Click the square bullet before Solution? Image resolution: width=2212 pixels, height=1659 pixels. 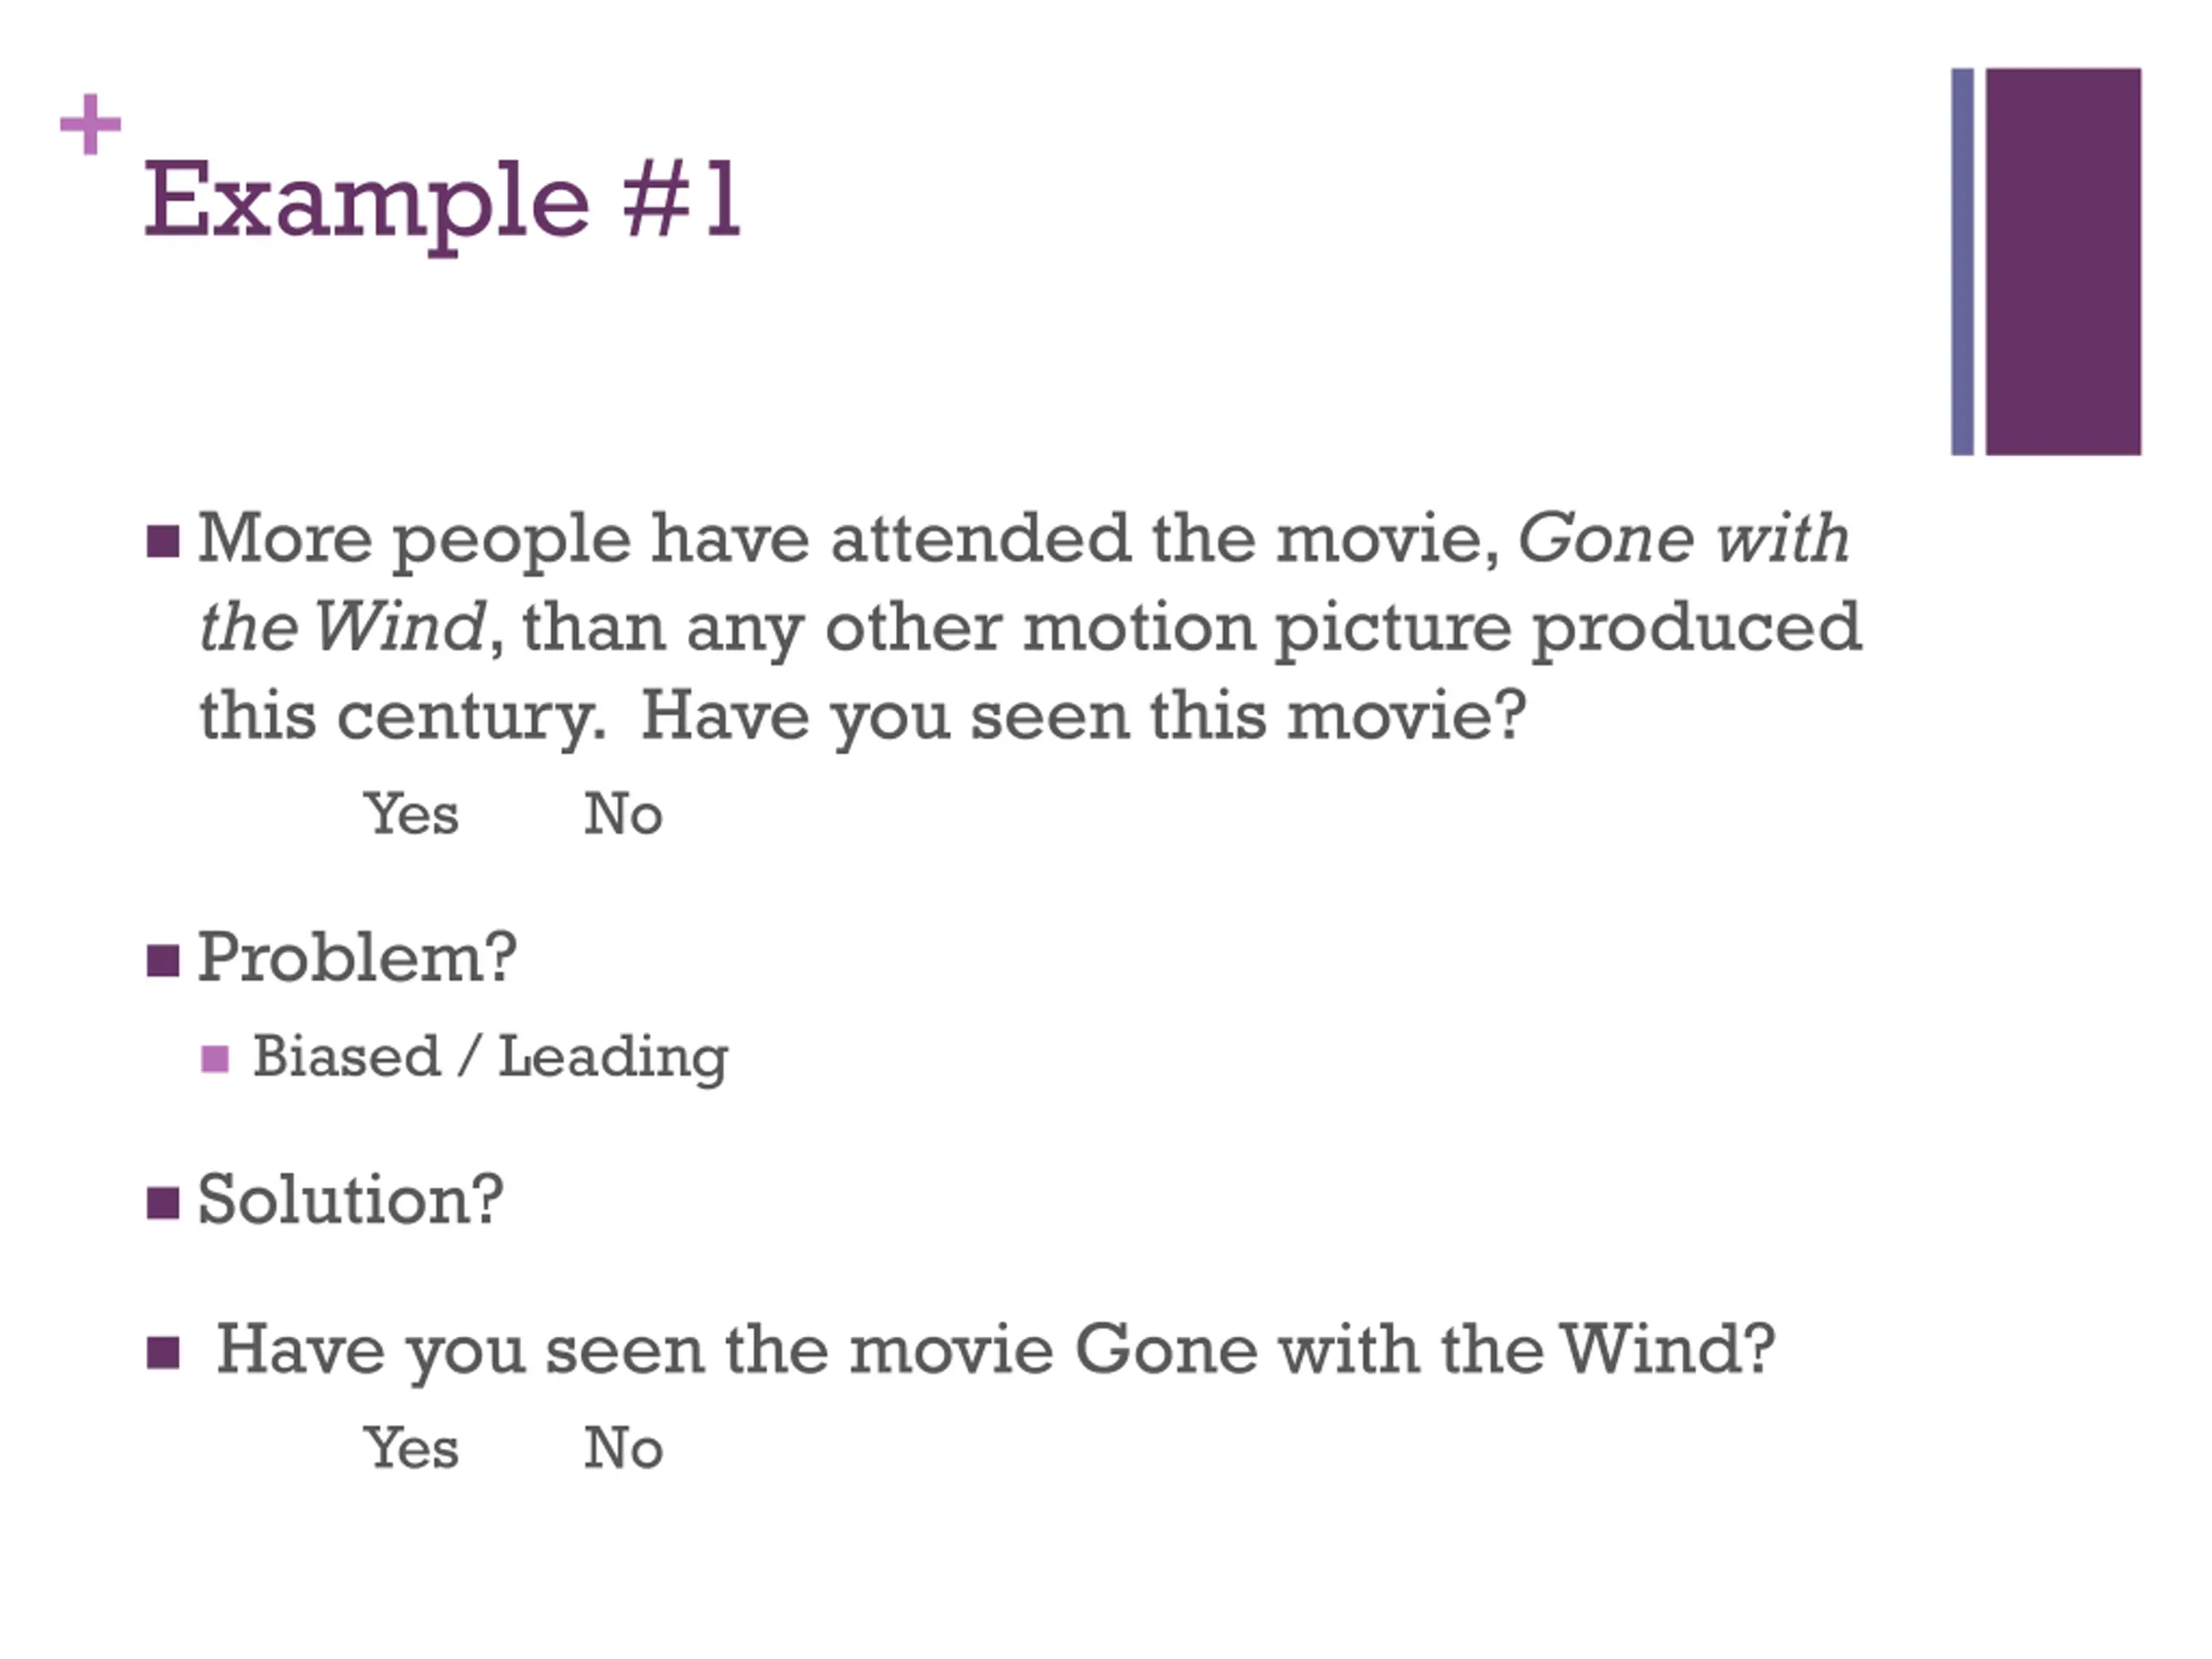(163, 1203)
